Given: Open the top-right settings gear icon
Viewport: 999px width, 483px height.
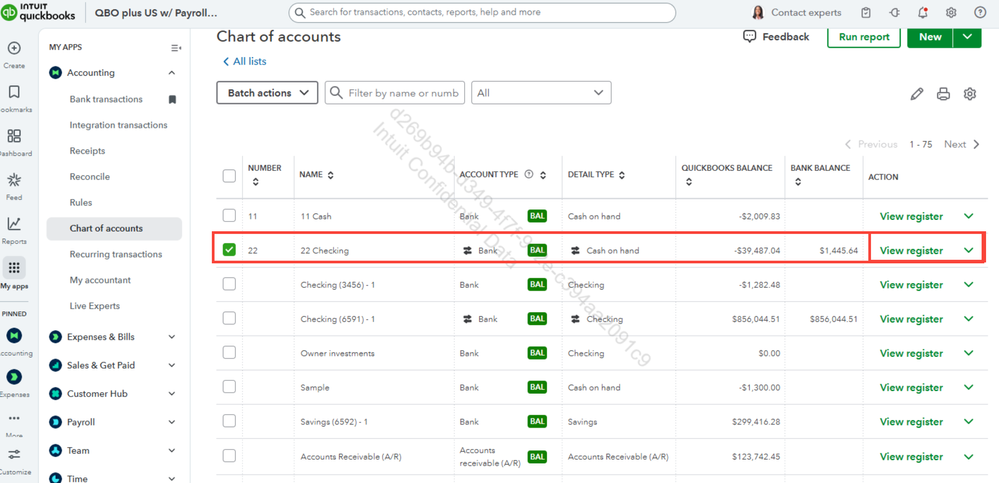Looking at the screenshot, I should pos(951,12).
